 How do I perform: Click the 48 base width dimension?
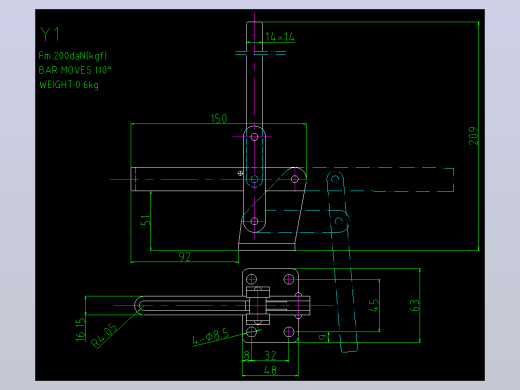click(x=270, y=370)
